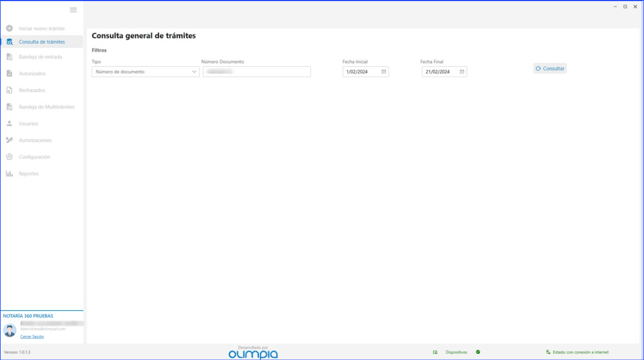Screen dimensions: 644x360
Task: Maximize the application window
Action: [625, 7]
